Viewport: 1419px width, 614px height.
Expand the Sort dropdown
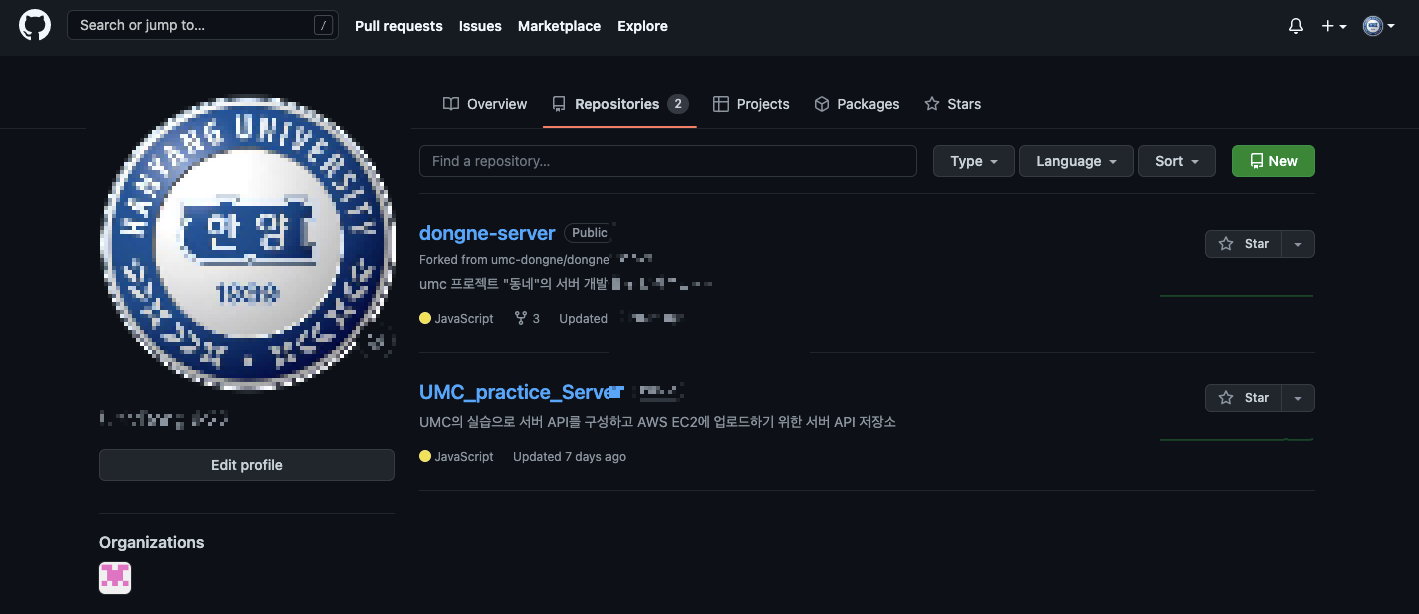1177,161
